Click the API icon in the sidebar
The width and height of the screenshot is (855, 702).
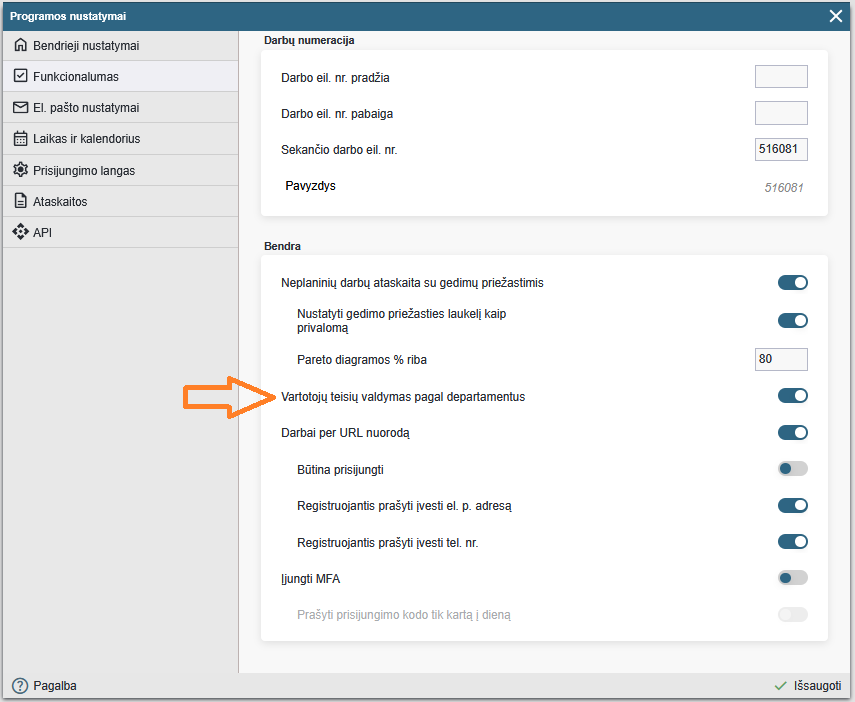[20, 232]
